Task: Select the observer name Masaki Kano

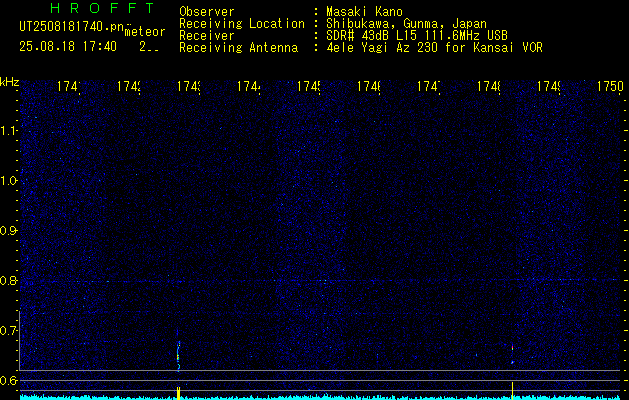Action: (365, 12)
